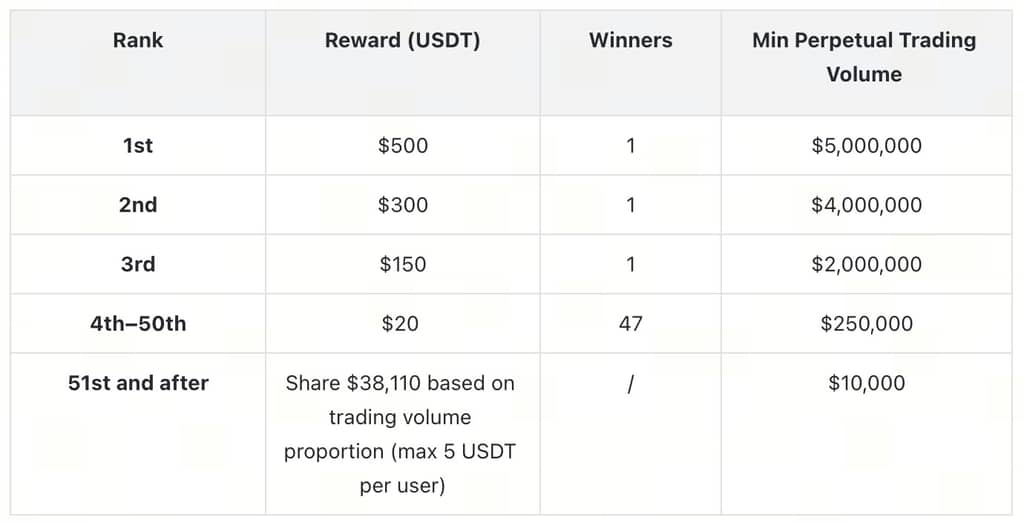Select the $150 reward cell
The height and width of the screenshot is (522, 1024).
coord(403,265)
